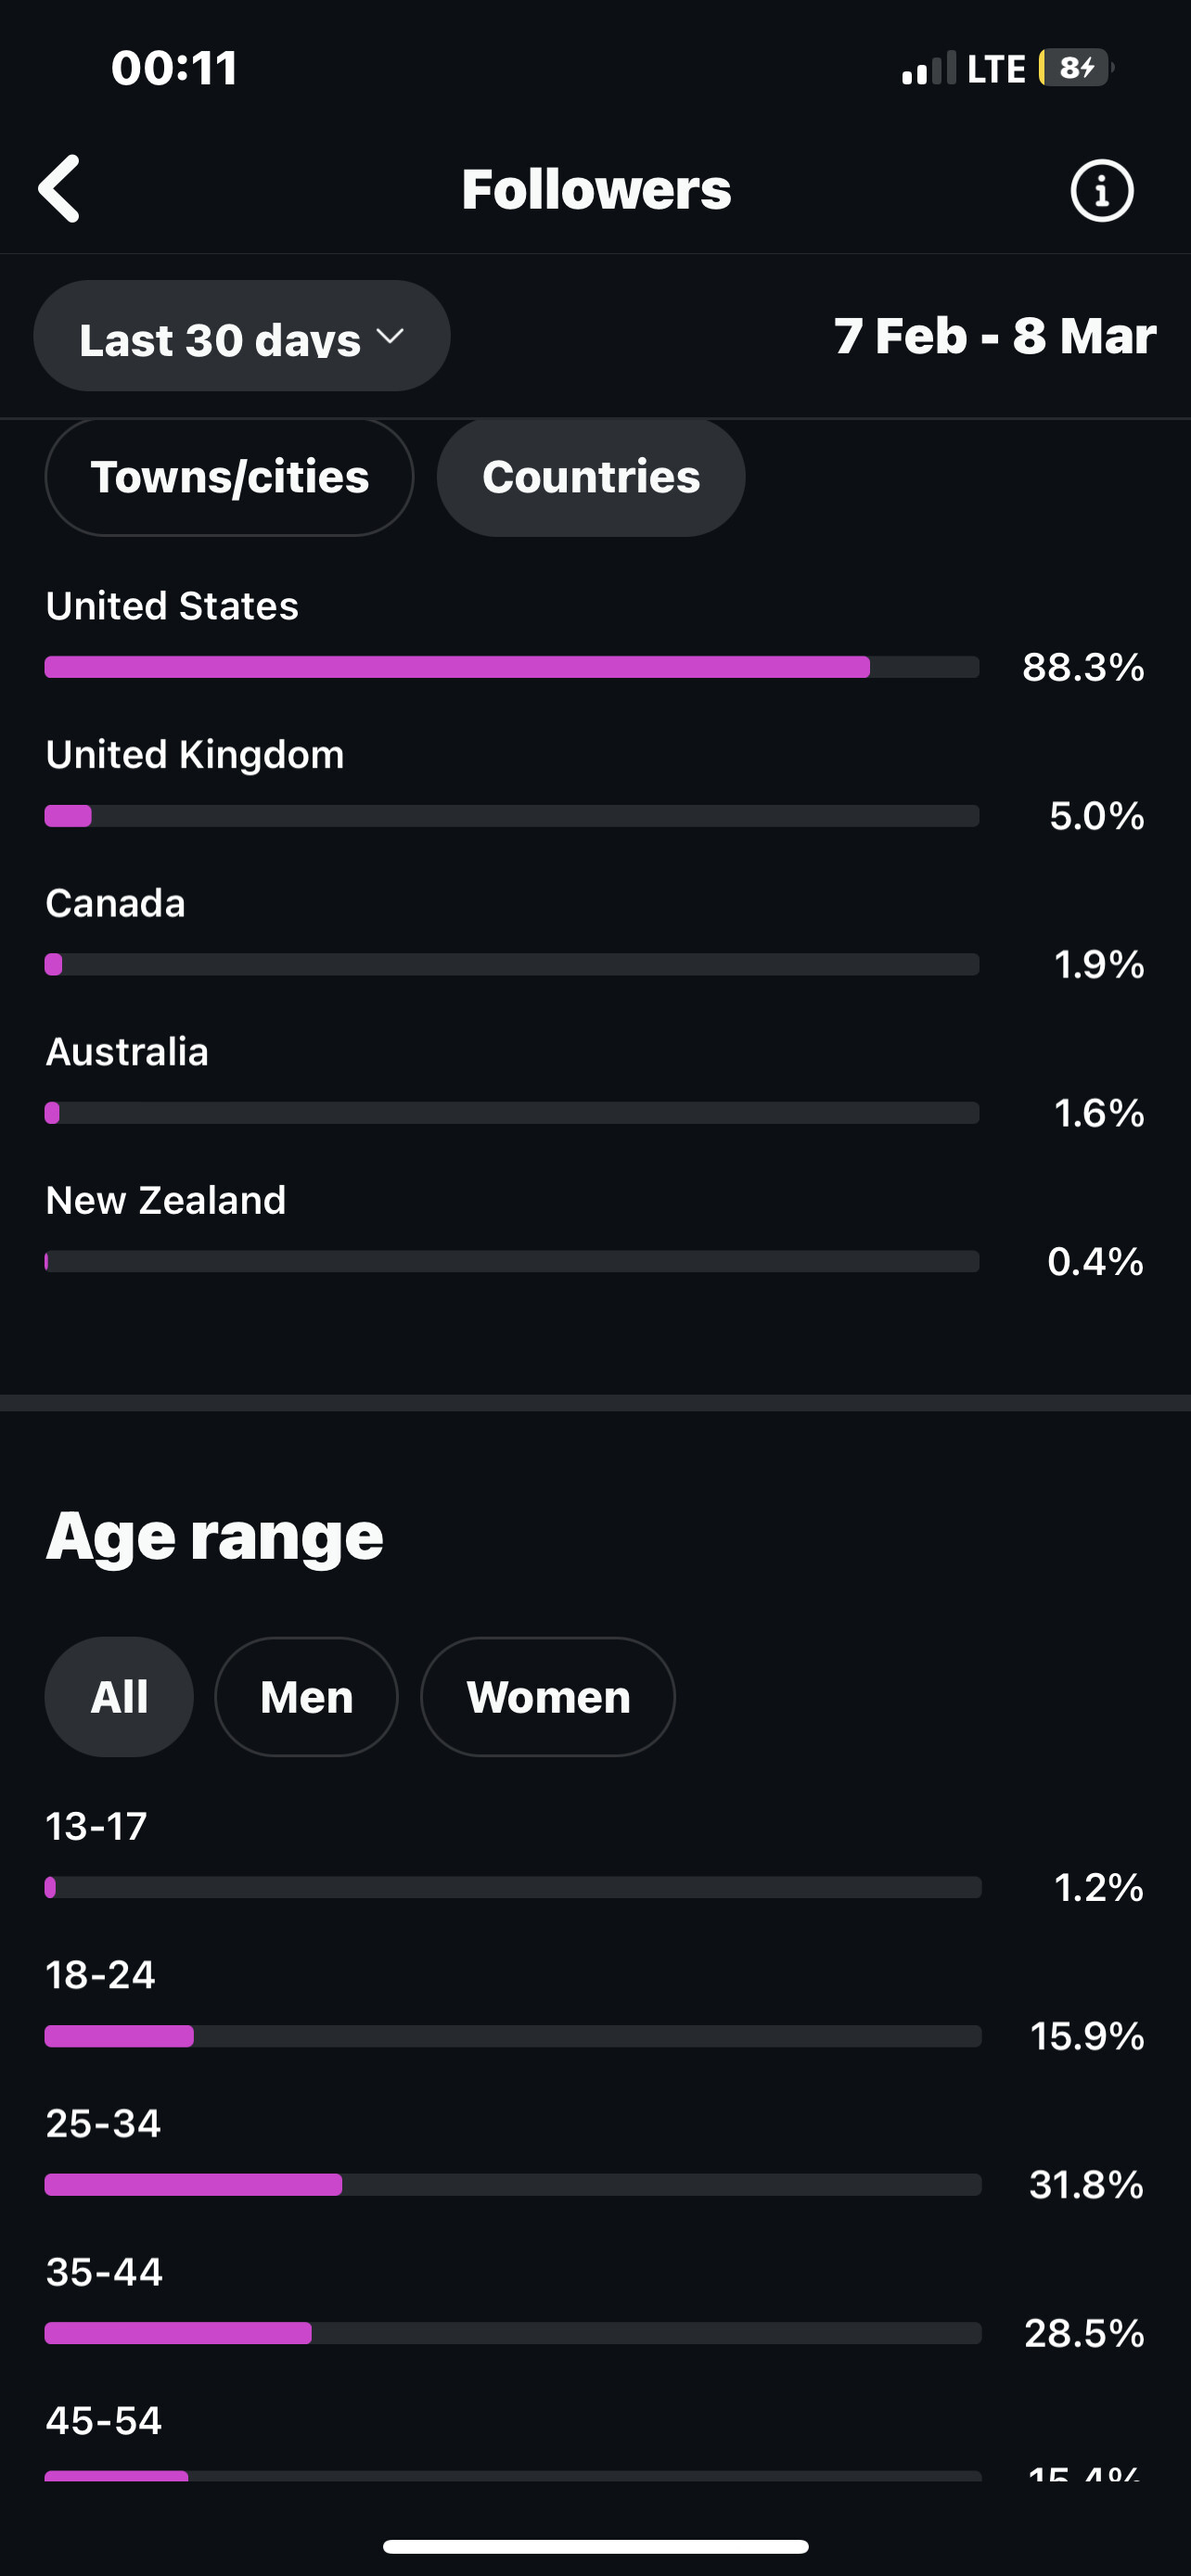1191x2576 pixels.
Task: Open the info icon in header
Action: click(1101, 190)
